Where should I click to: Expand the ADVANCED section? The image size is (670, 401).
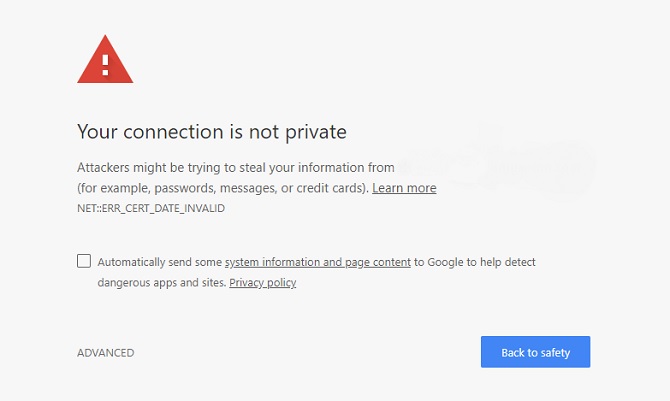click(105, 353)
